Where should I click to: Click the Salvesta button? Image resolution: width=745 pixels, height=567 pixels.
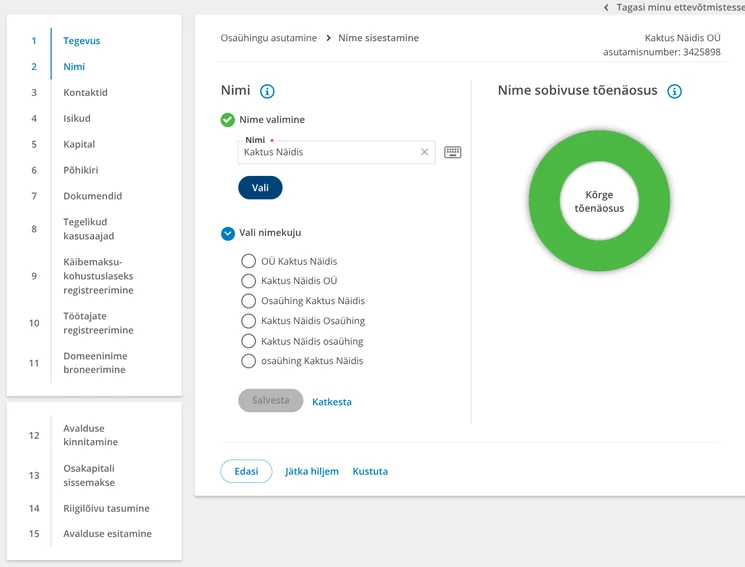270,400
